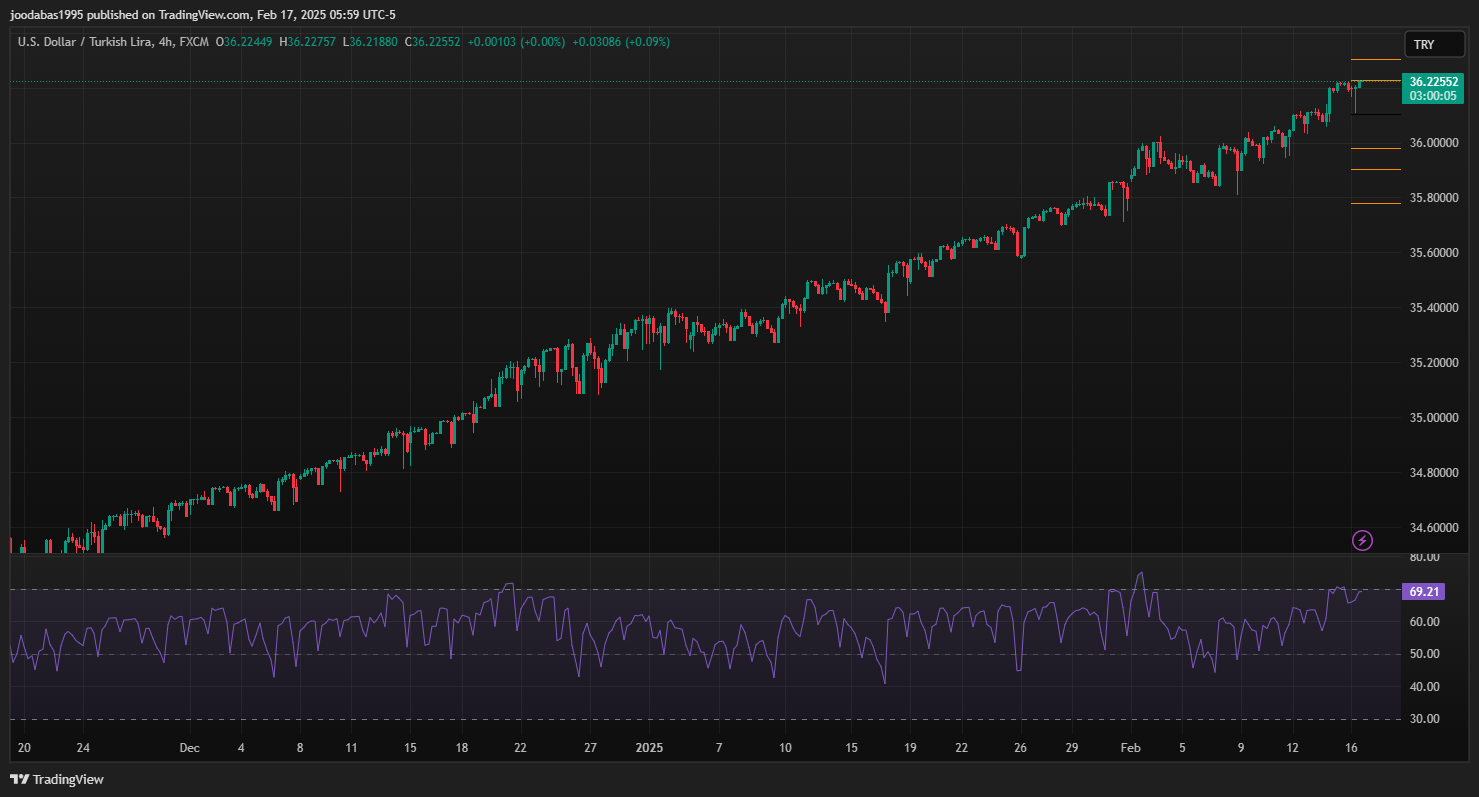
Task: Click the purple lightning bolt icon
Action: (x=1363, y=541)
